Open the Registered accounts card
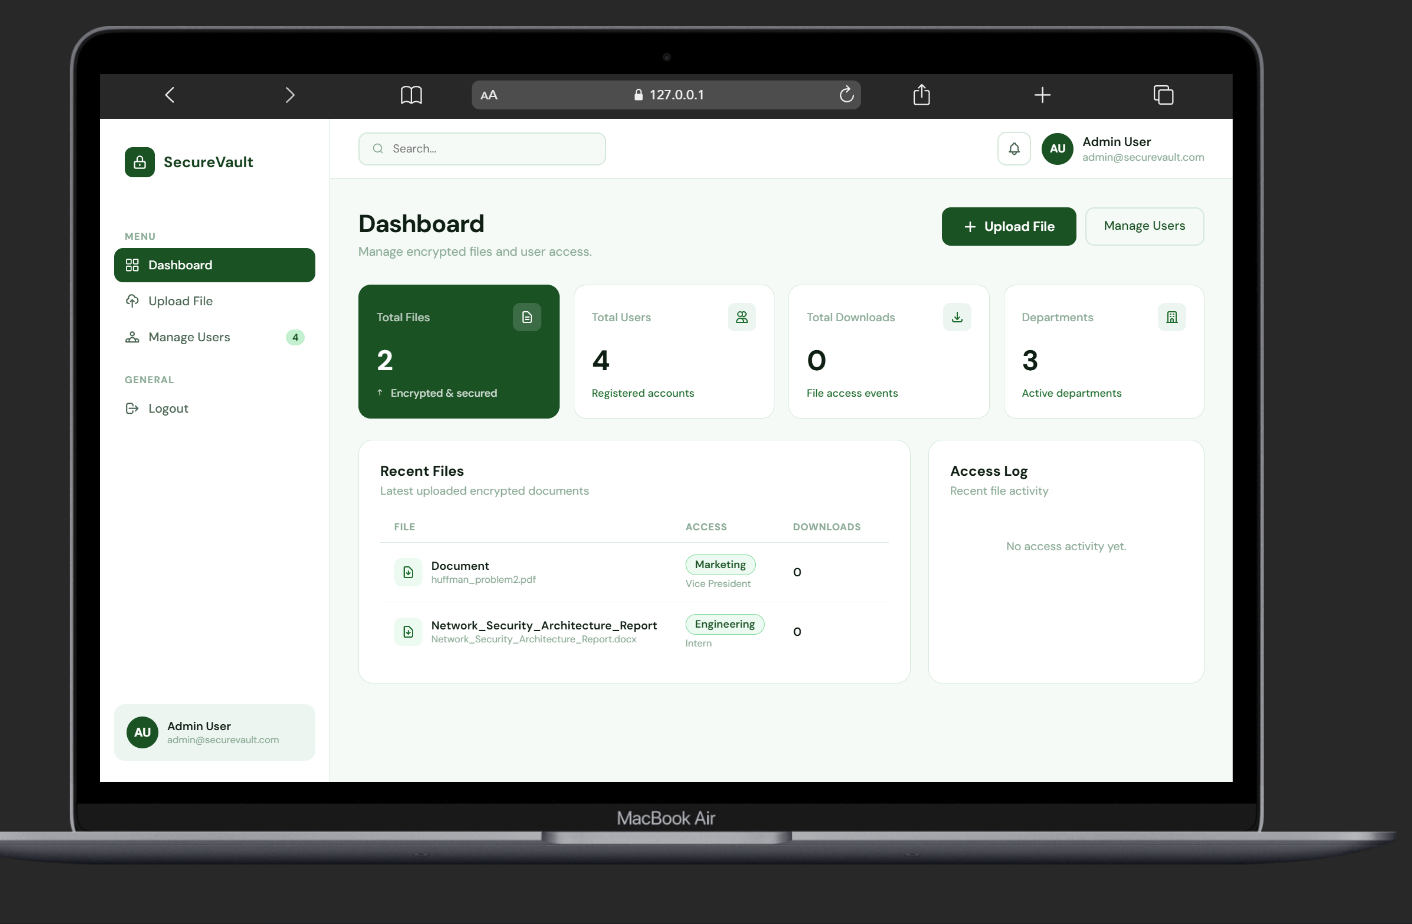Viewport: 1412px width, 924px height. point(674,351)
